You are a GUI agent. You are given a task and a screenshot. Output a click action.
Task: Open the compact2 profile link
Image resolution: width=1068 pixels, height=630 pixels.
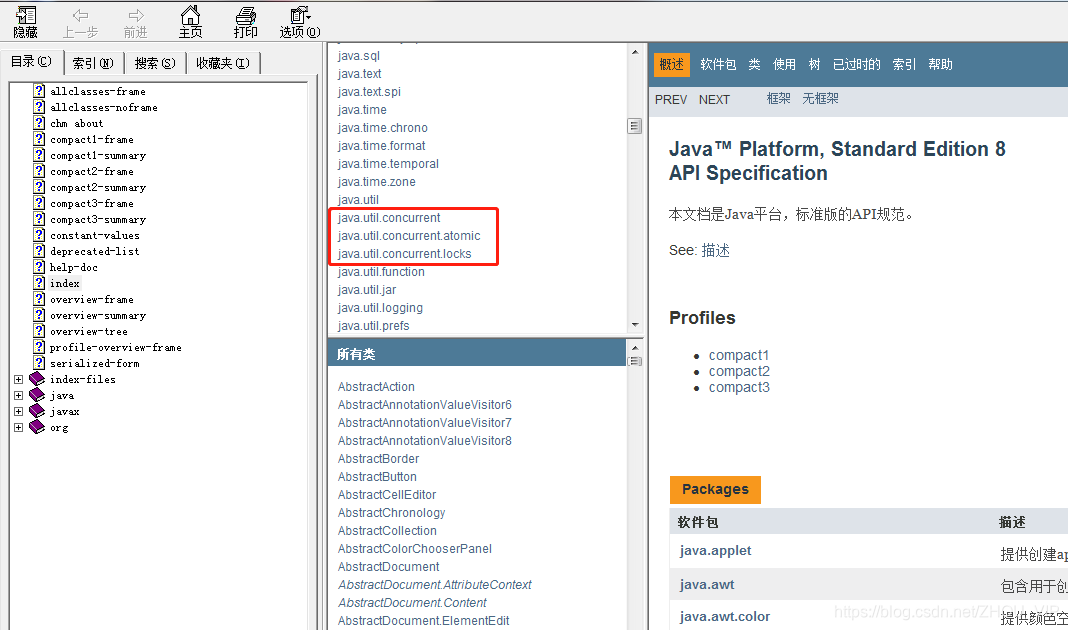pos(739,371)
